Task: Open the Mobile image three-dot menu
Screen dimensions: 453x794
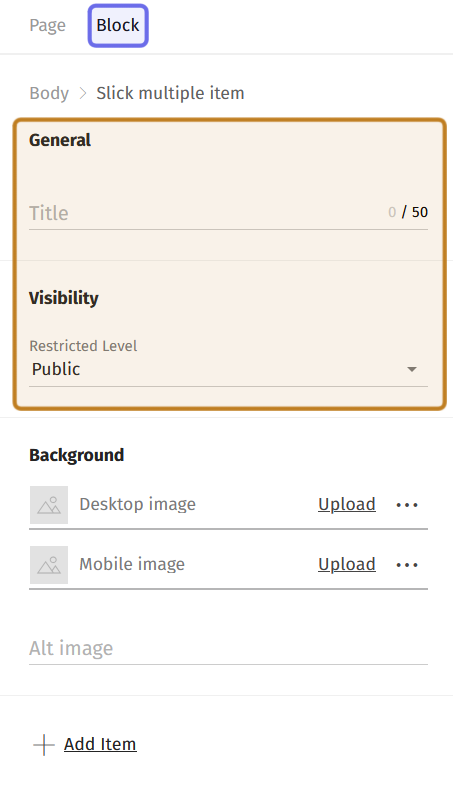Action: [407, 565]
